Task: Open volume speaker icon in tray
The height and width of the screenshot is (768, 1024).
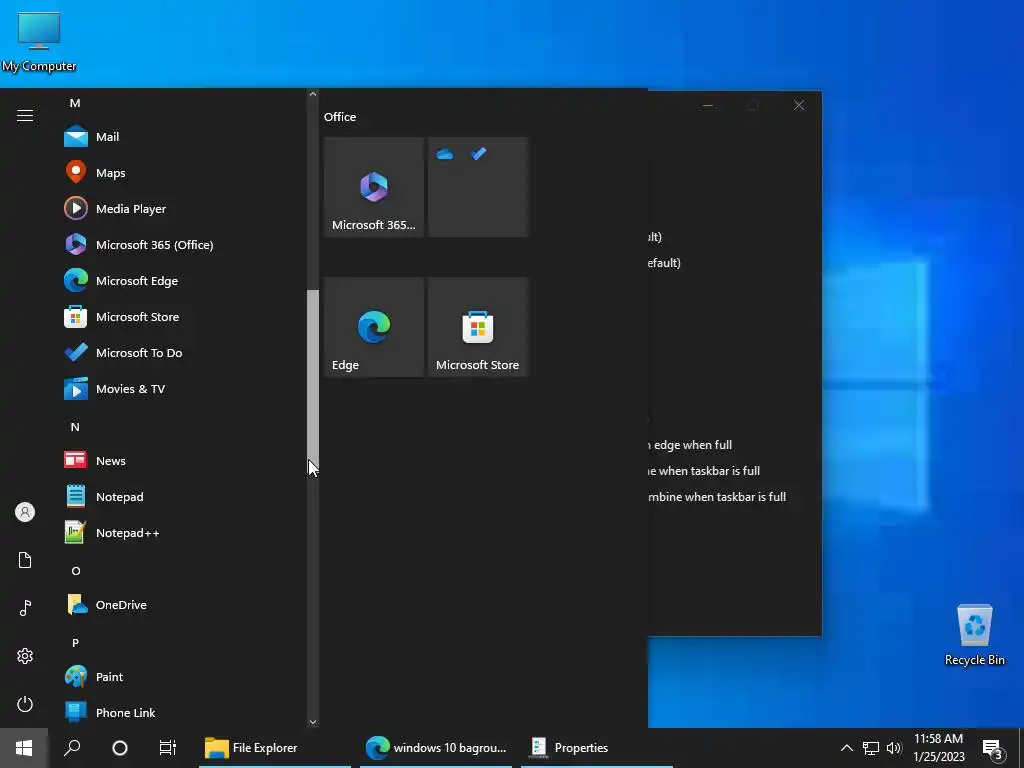Action: (x=894, y=748)
